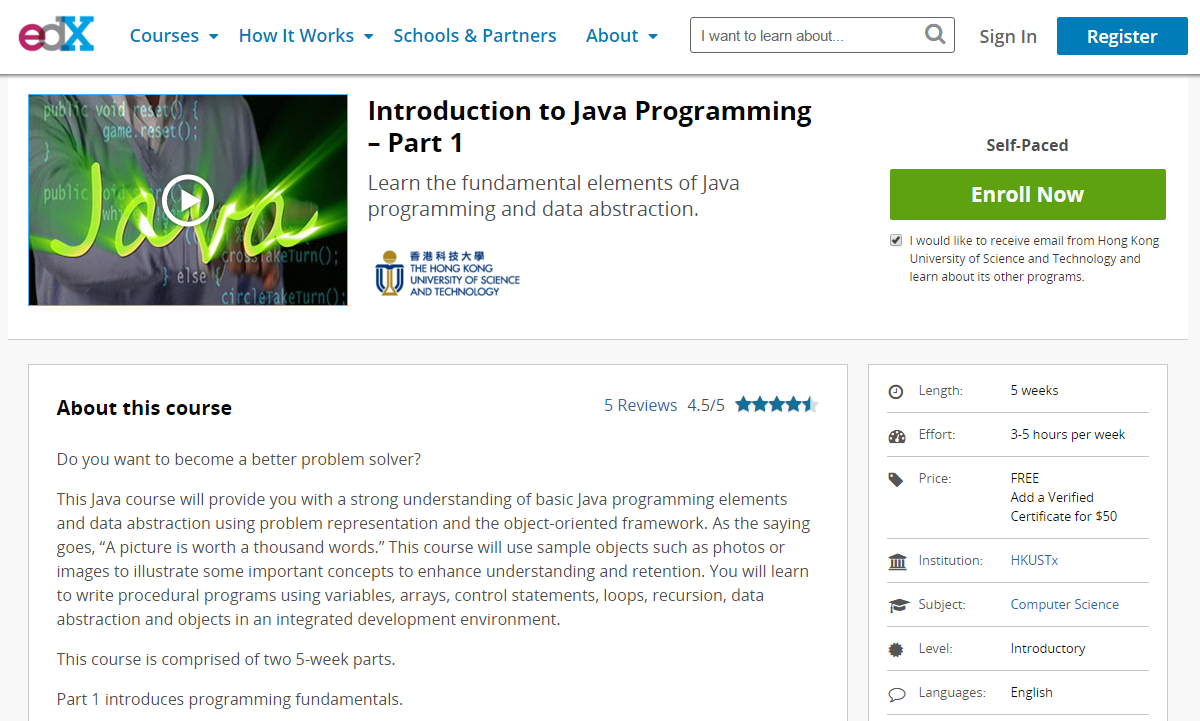This screenshot has width=1200, height=721.
Task: Expand the How It Works dropdown
Action: 306,36
